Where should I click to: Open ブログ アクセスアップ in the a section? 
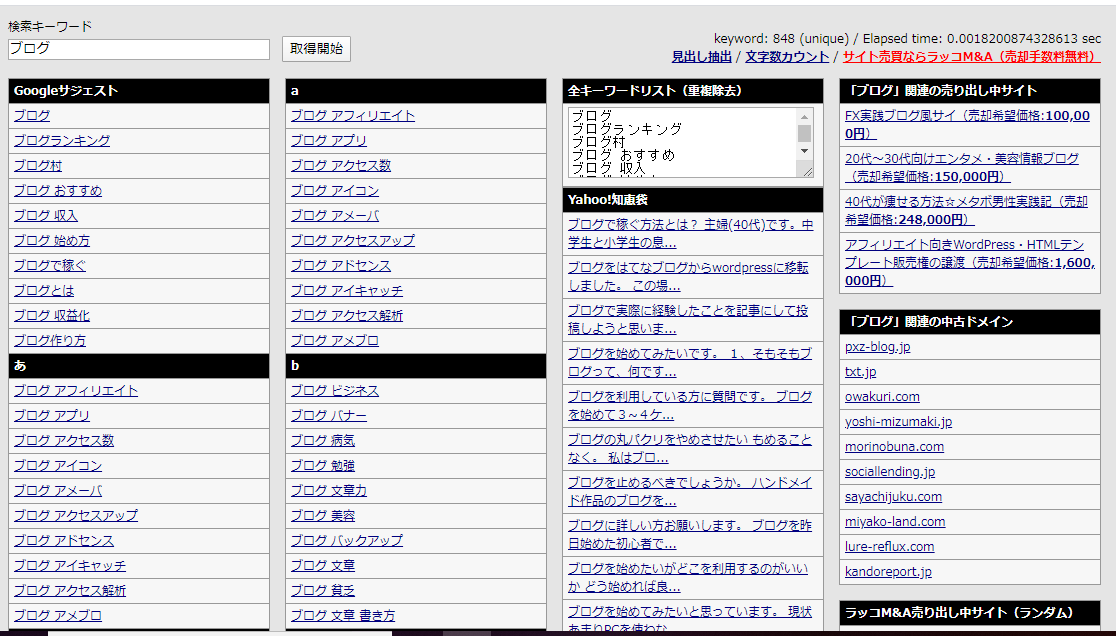pos(353,240)
